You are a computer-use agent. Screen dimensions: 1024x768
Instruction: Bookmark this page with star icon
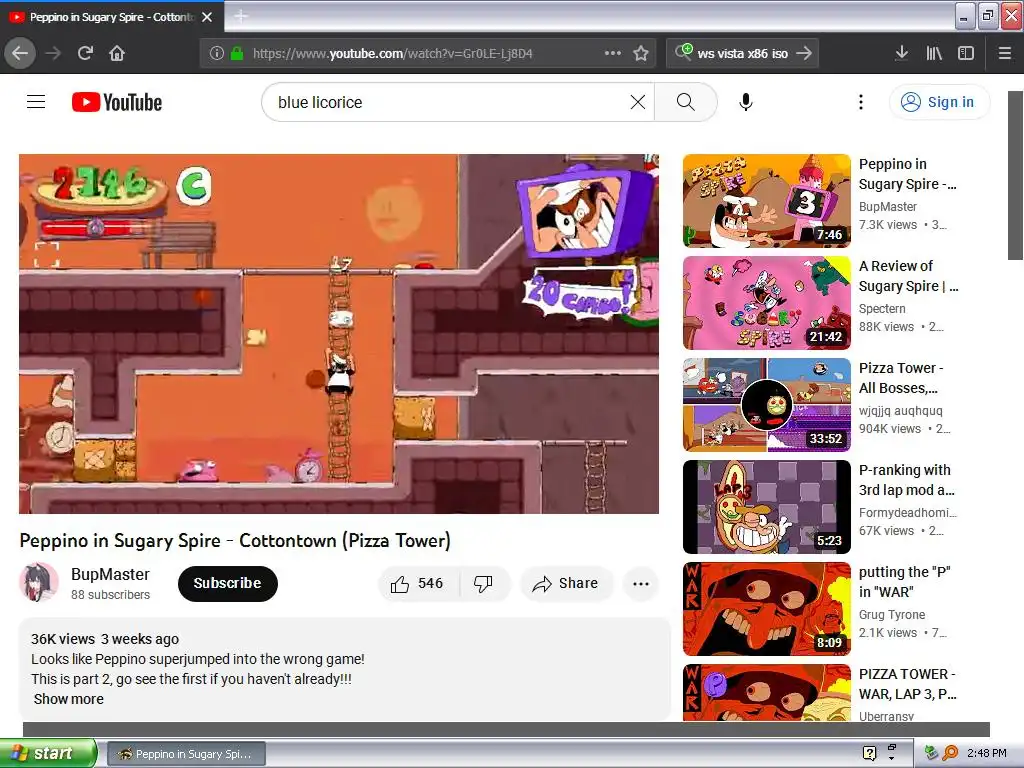641,53
